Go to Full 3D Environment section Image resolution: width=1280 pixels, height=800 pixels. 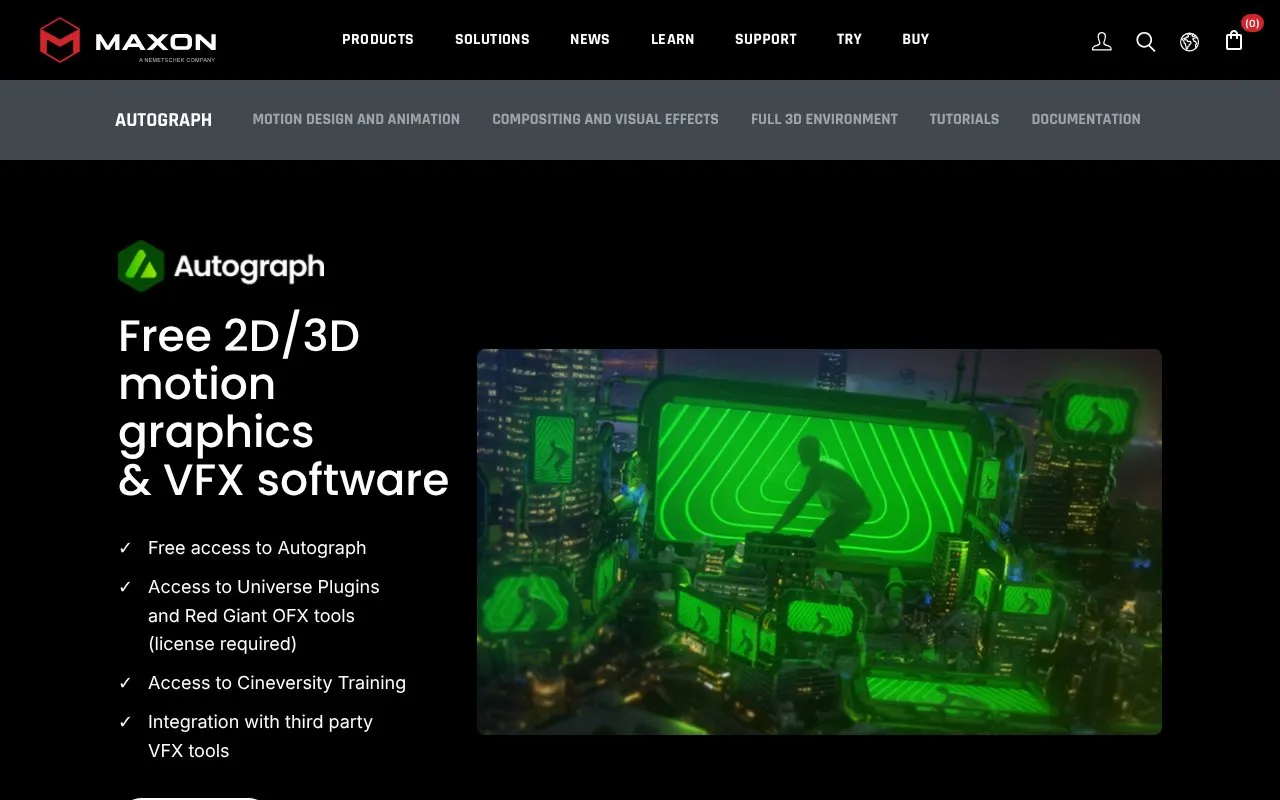824,119
